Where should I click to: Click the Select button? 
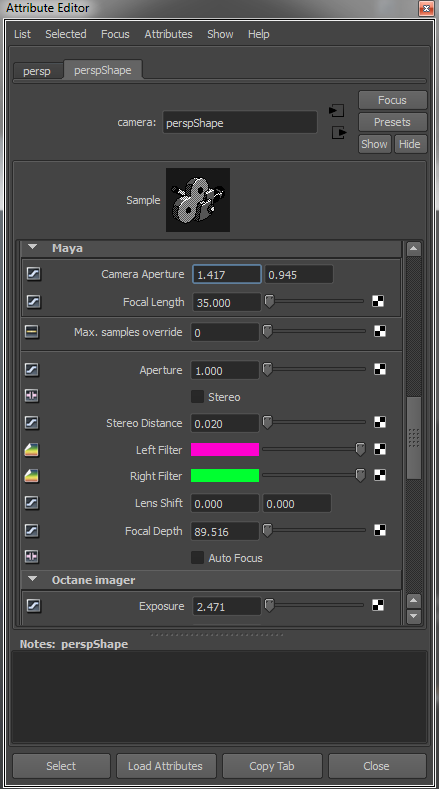click(61, 766)
